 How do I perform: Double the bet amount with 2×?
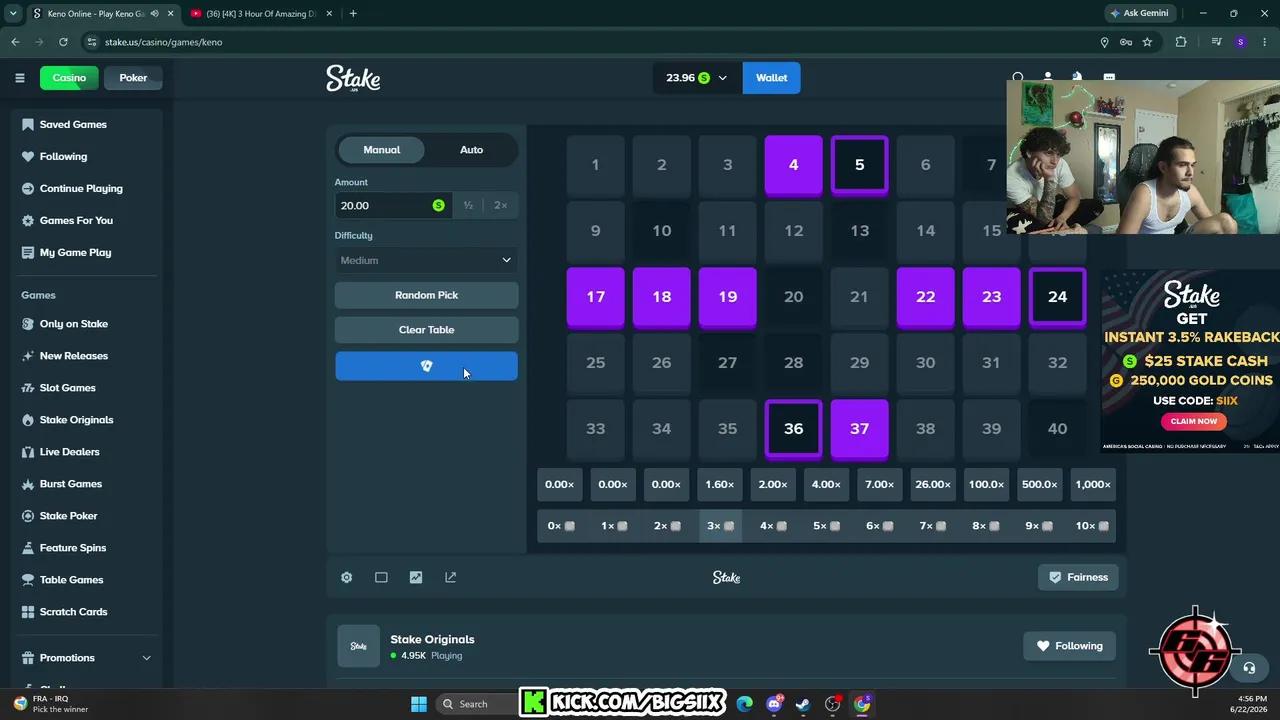click(x=500, y=205)
